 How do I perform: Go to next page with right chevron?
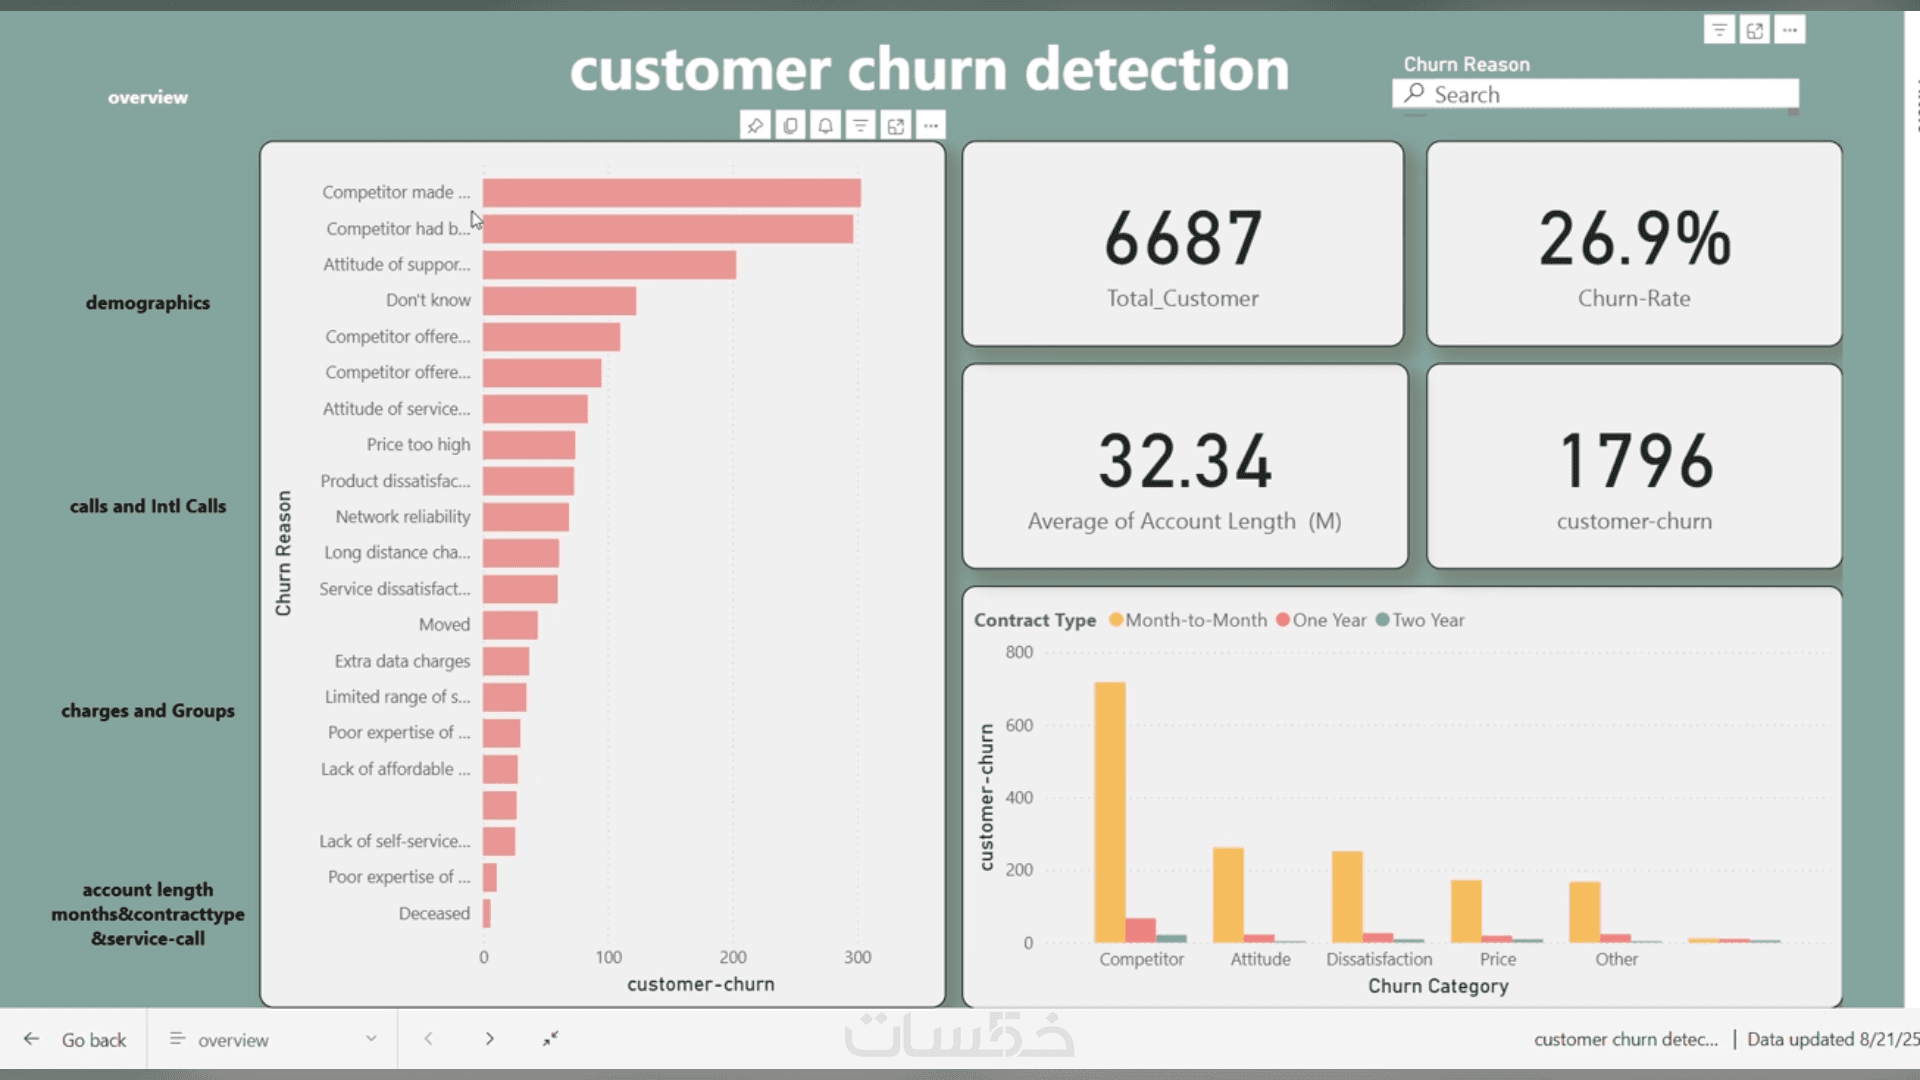click(x=490, y=1039)
